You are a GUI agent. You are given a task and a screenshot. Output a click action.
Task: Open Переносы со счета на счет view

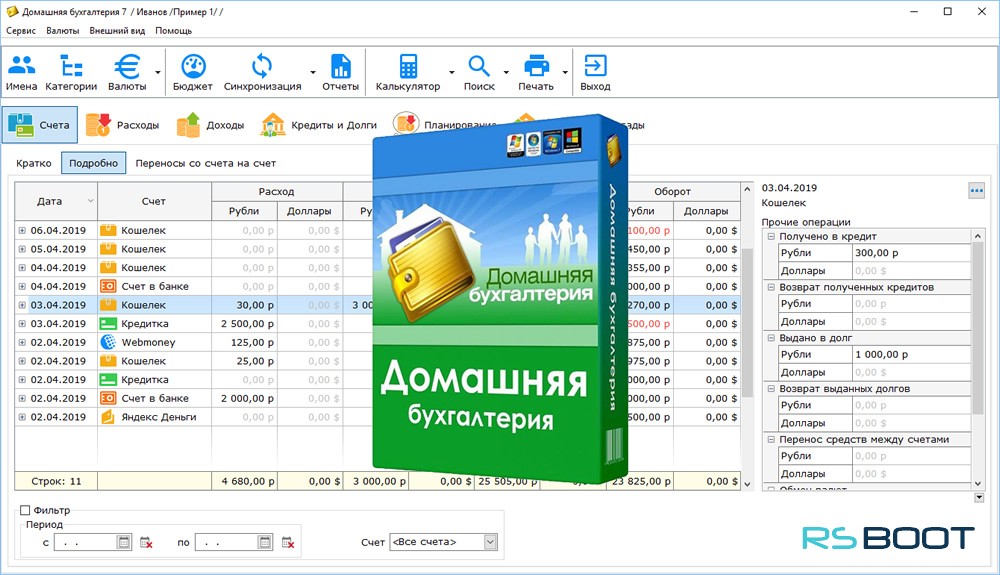coord(205,163)
